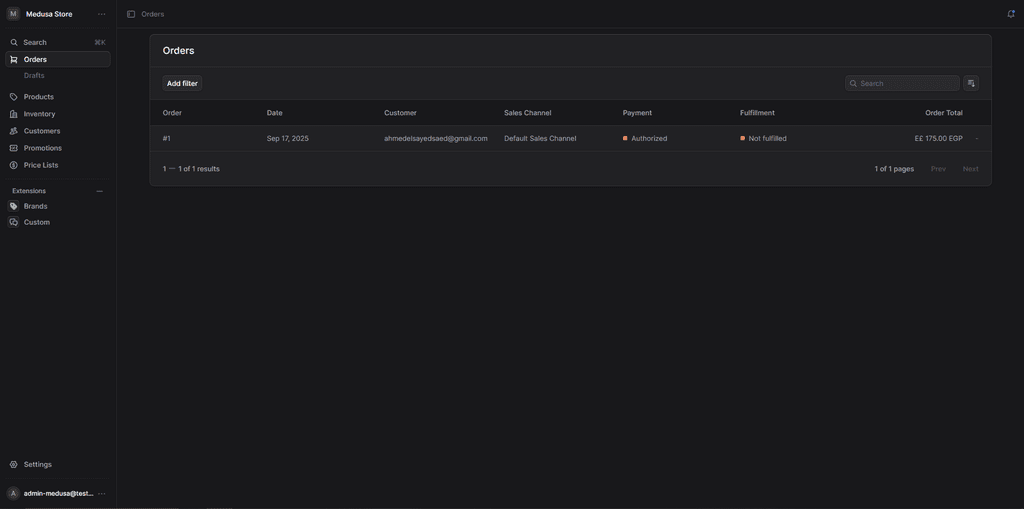Click the Inventory building icon
Viewport: 1024px width, 509px height.
(14, 114)
